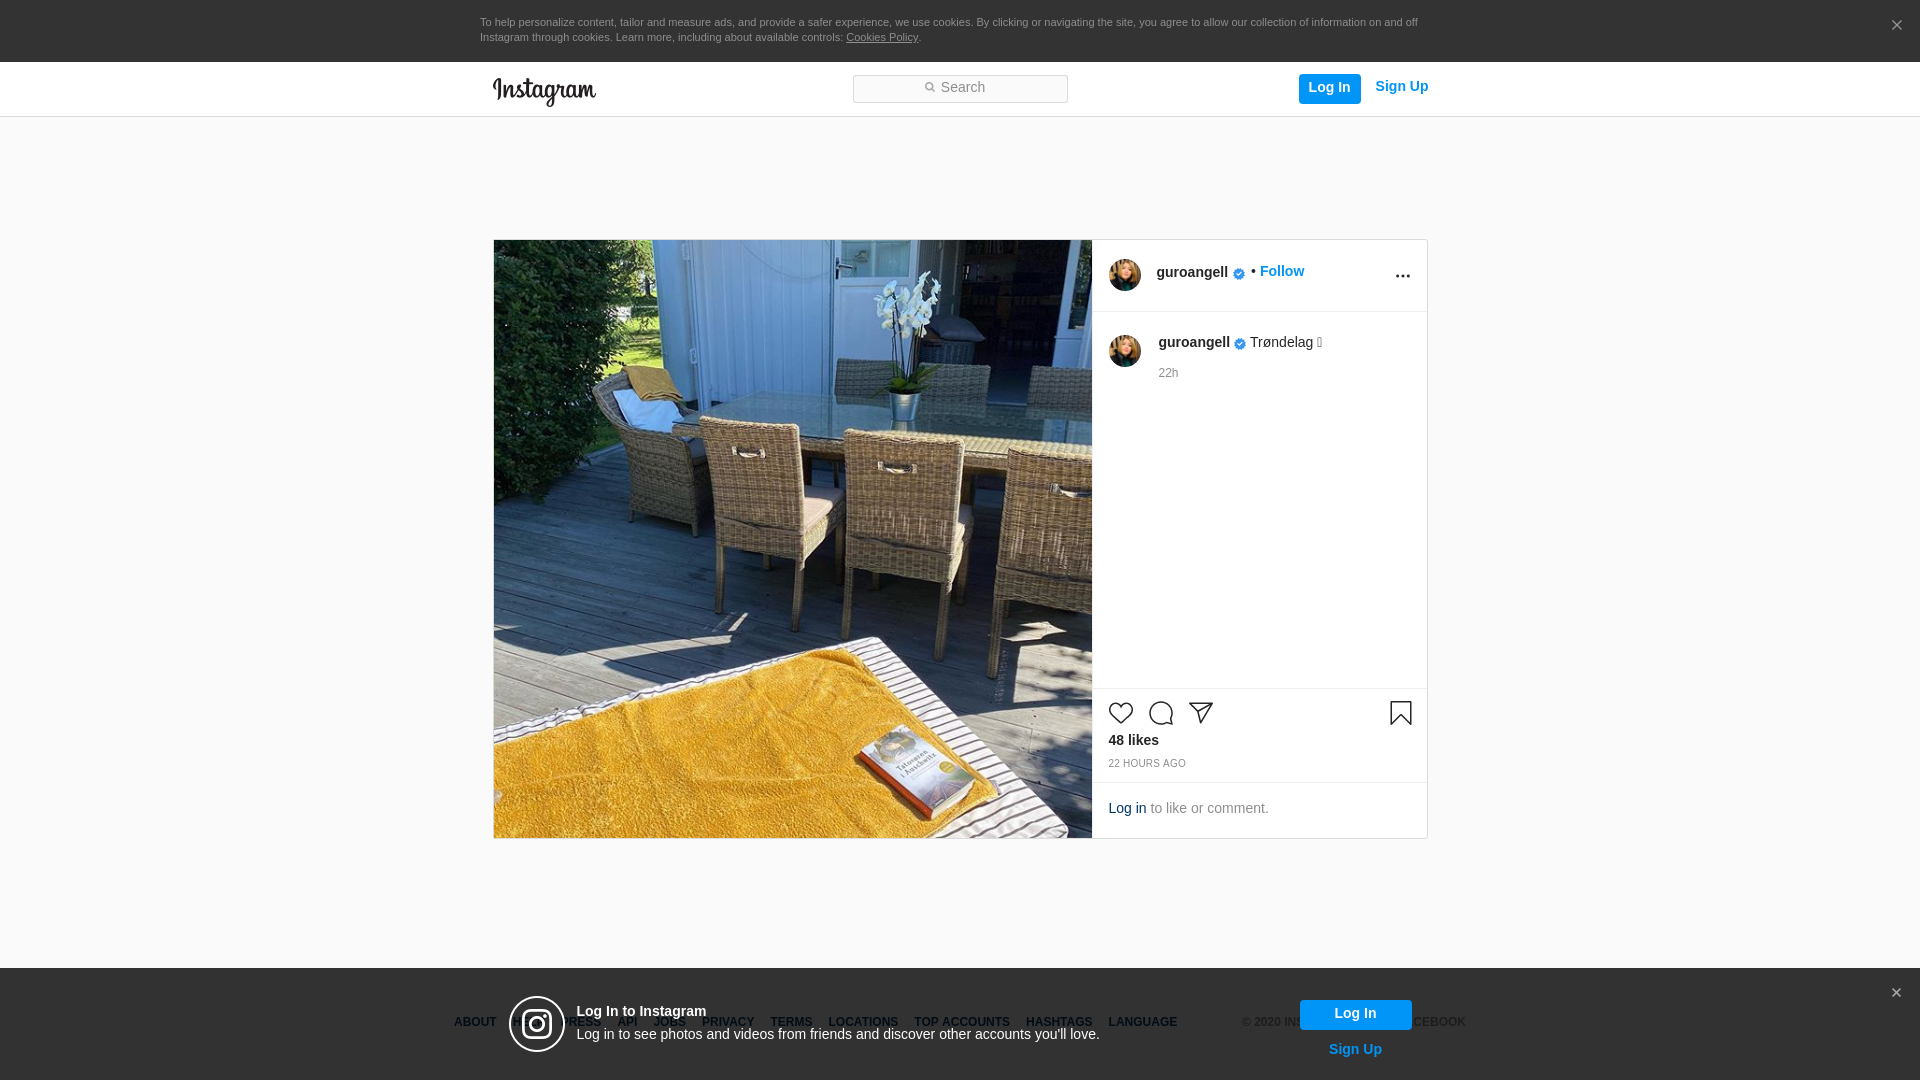The image size is (1920, 1080).
Task: Click verified badge beside header username
Action: (1239, 274)
